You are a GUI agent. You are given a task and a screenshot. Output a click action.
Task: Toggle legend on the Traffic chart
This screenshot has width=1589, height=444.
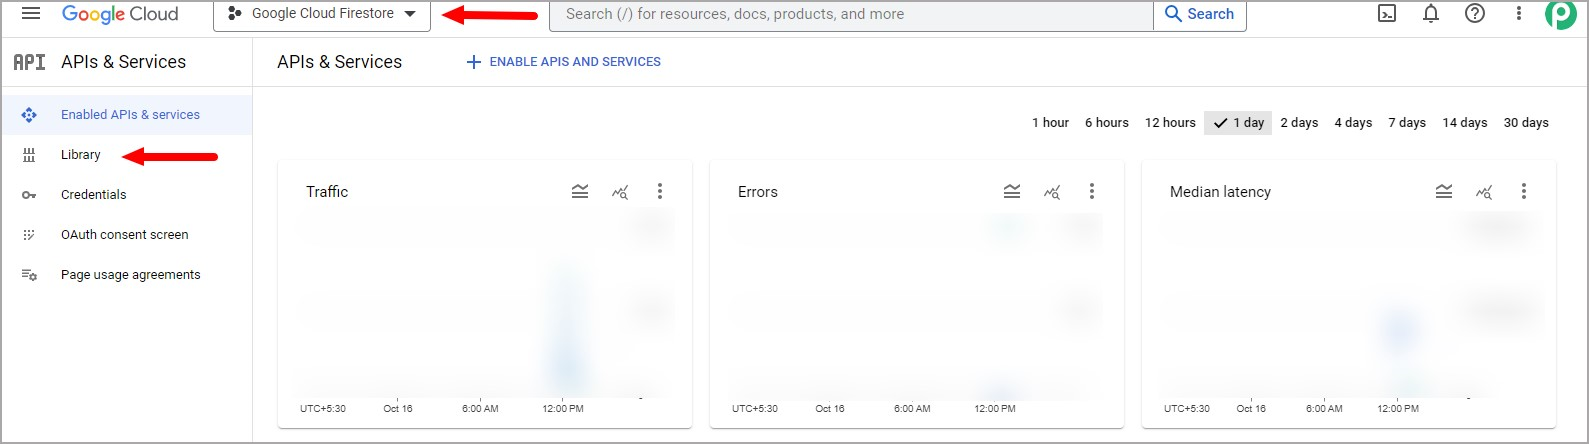(580, 191)
